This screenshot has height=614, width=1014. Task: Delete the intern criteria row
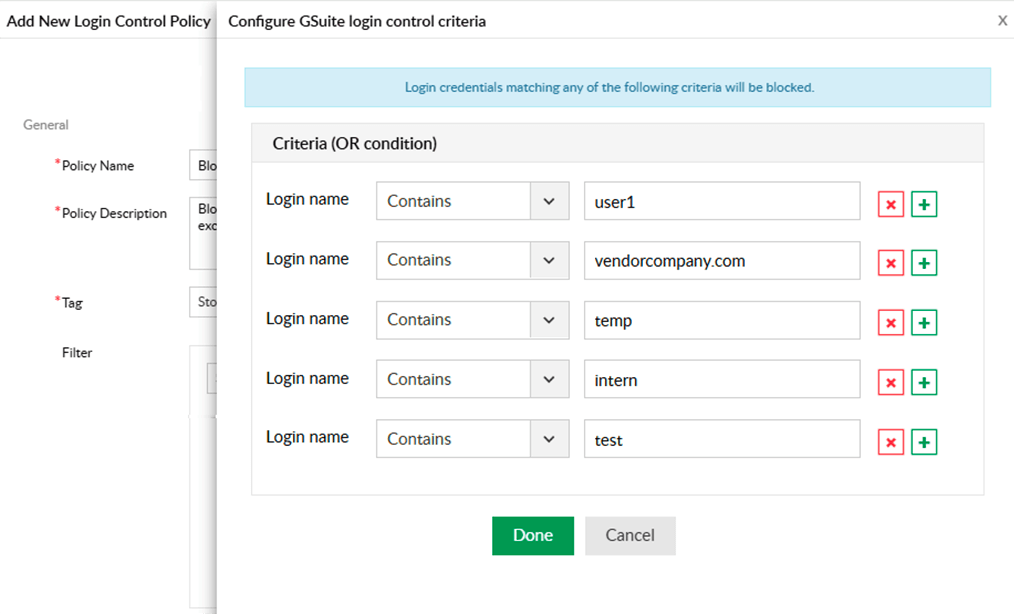(890, 382)
